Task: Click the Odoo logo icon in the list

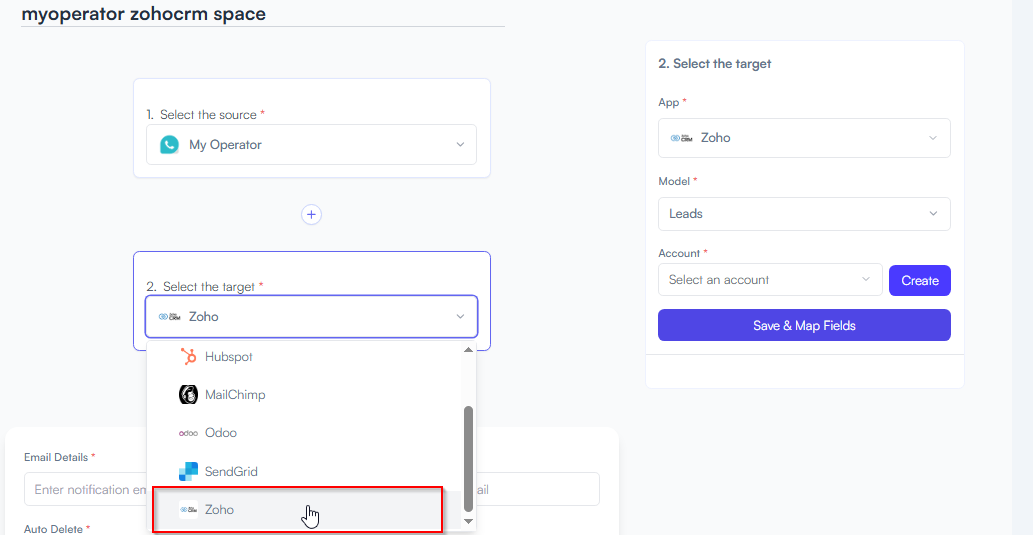Action: 188,433
